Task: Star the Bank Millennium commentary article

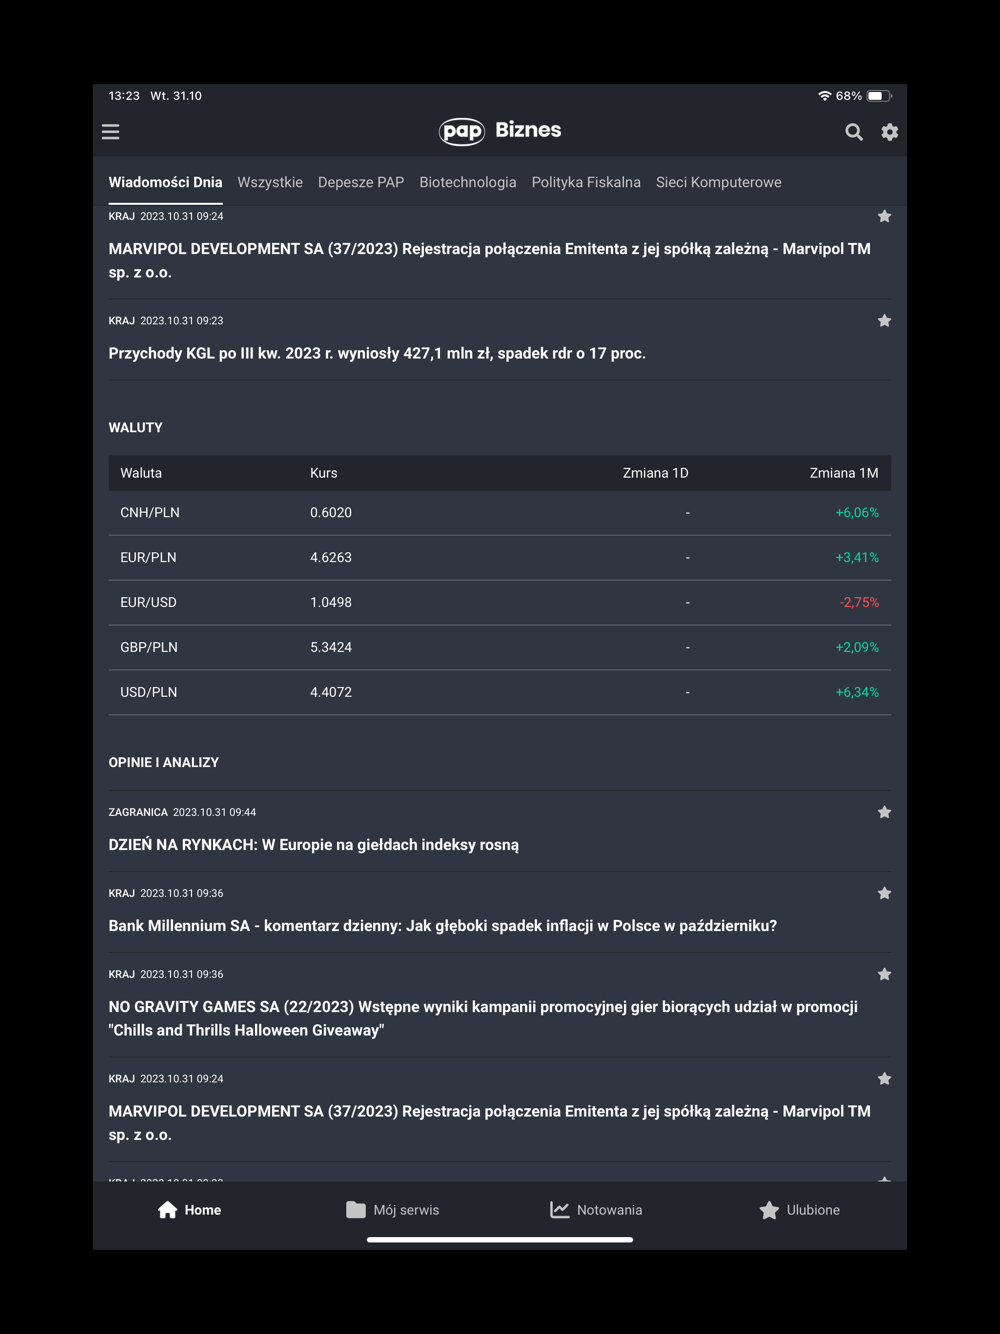Action: pyautogui.click(x=884, y=893)
